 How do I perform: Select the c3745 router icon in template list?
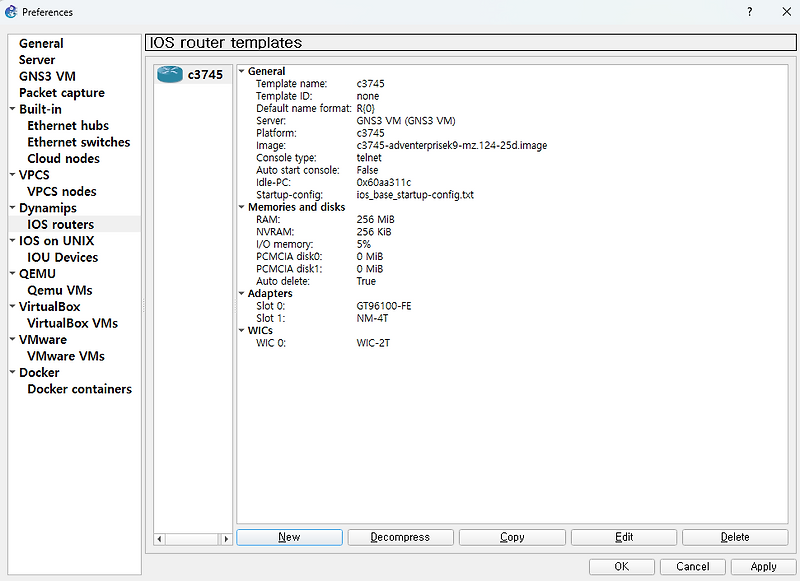(x=169, y=72)
